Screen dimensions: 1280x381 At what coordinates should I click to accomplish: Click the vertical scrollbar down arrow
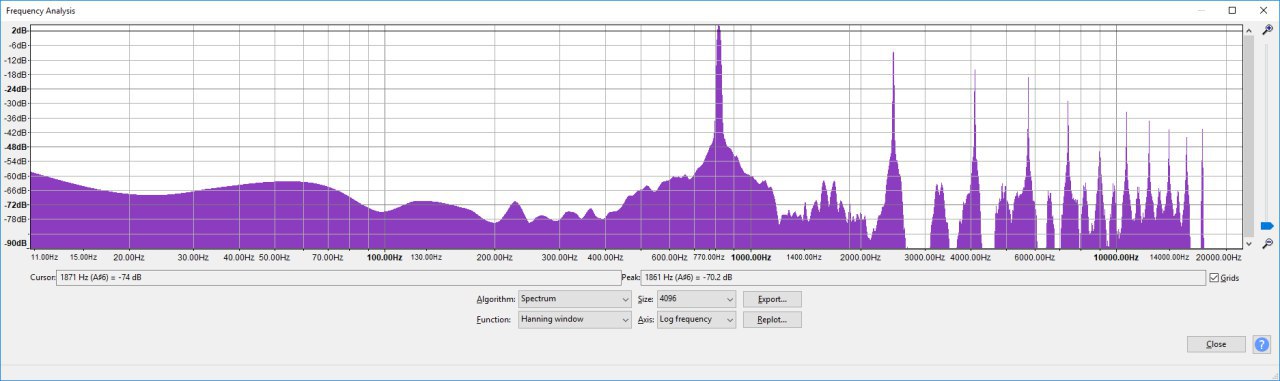1248,243
